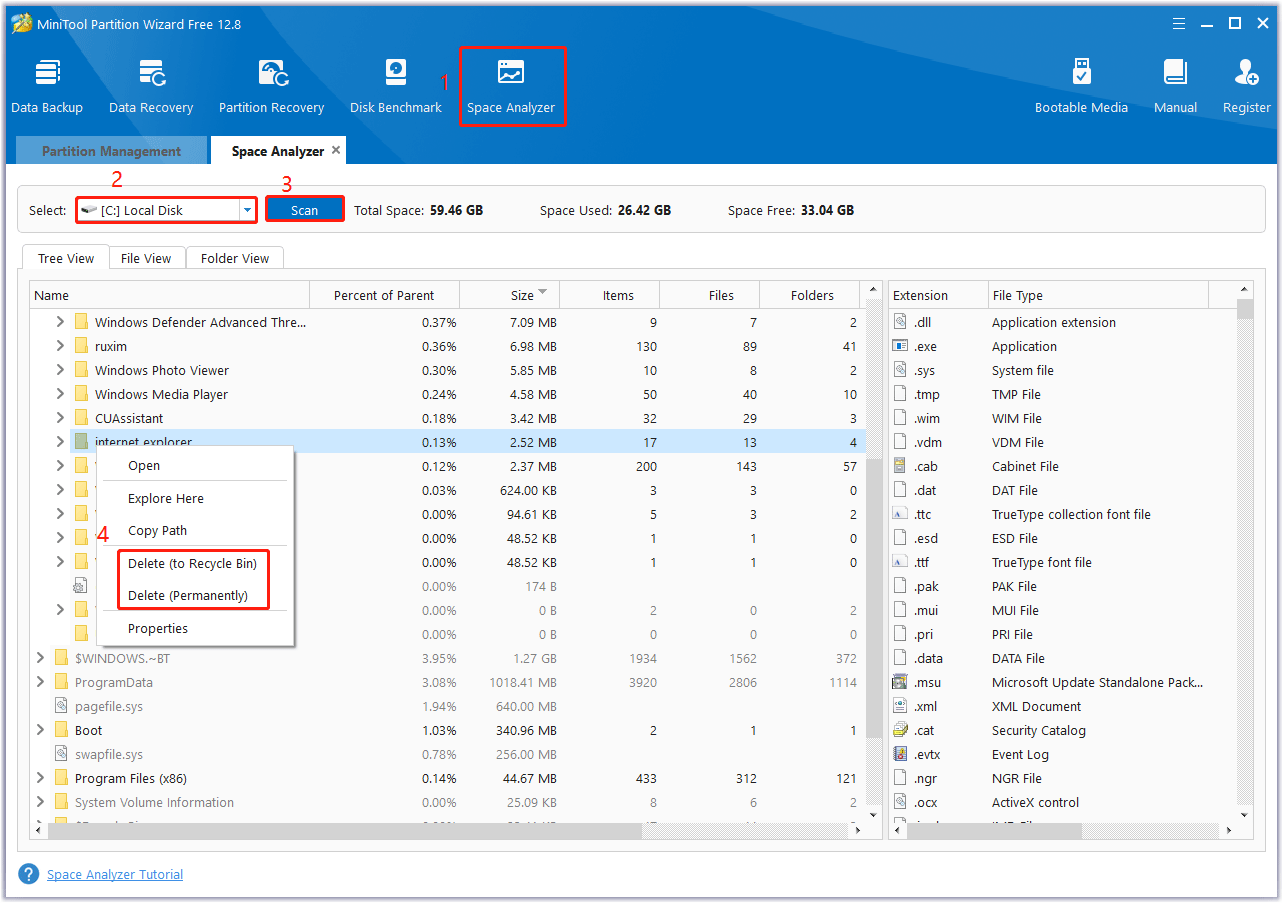Close the Space Analyzer tab
This screenshot has width=1282, height=903.
point(336,150)
